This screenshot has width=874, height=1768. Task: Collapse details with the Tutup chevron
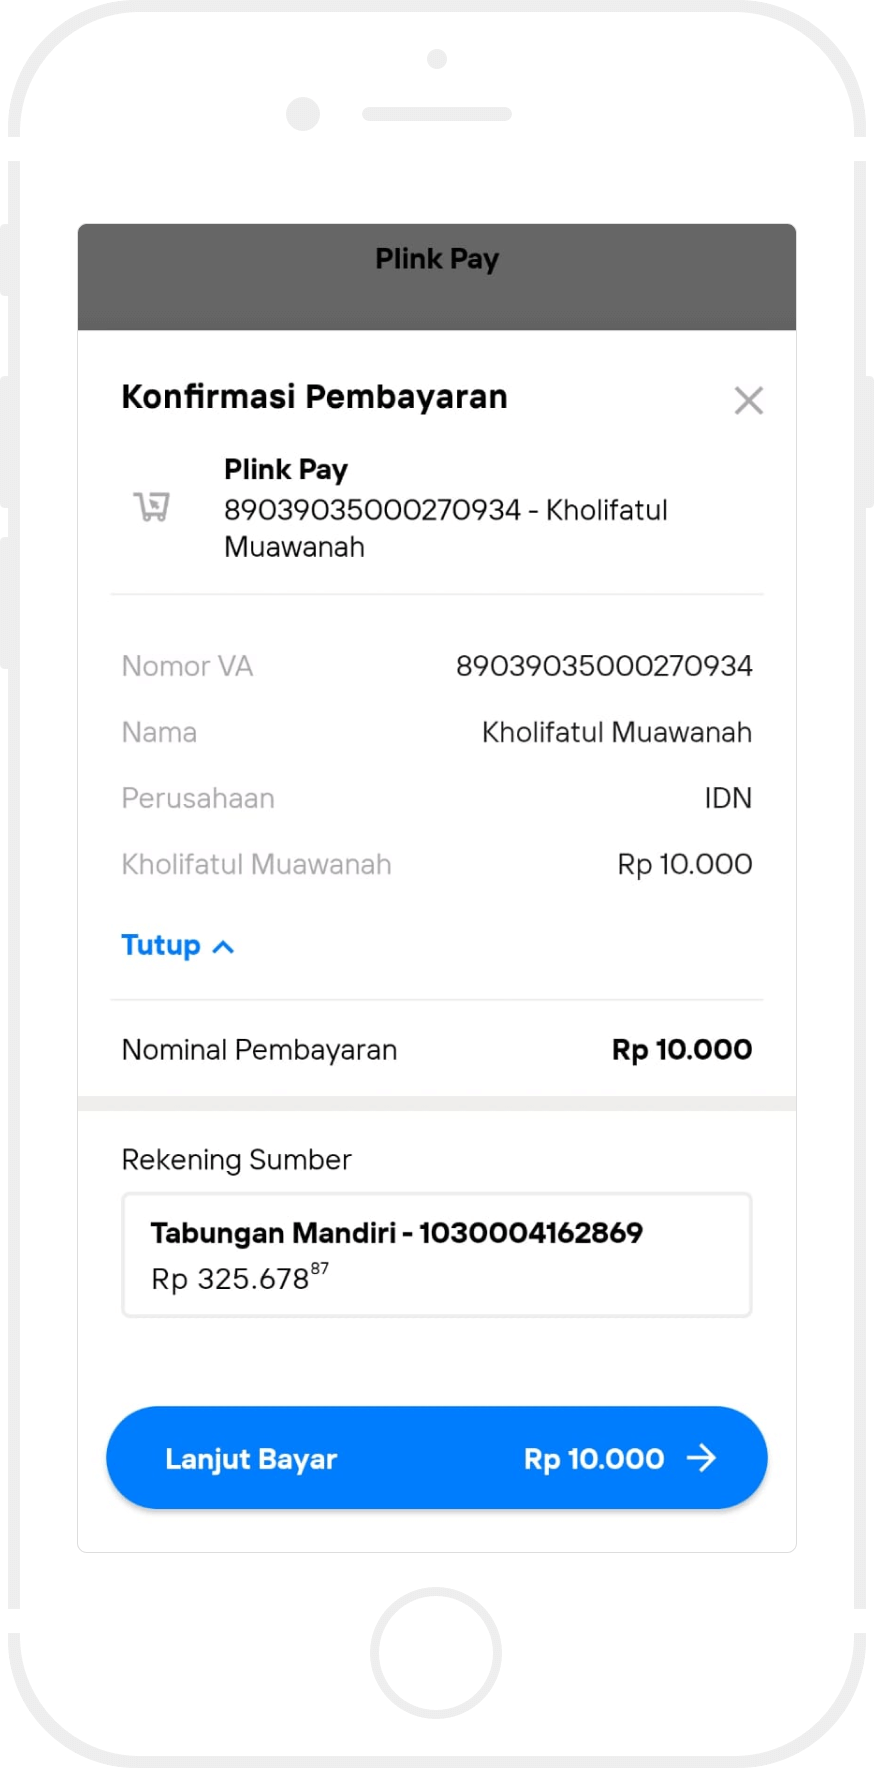point(224,946)
